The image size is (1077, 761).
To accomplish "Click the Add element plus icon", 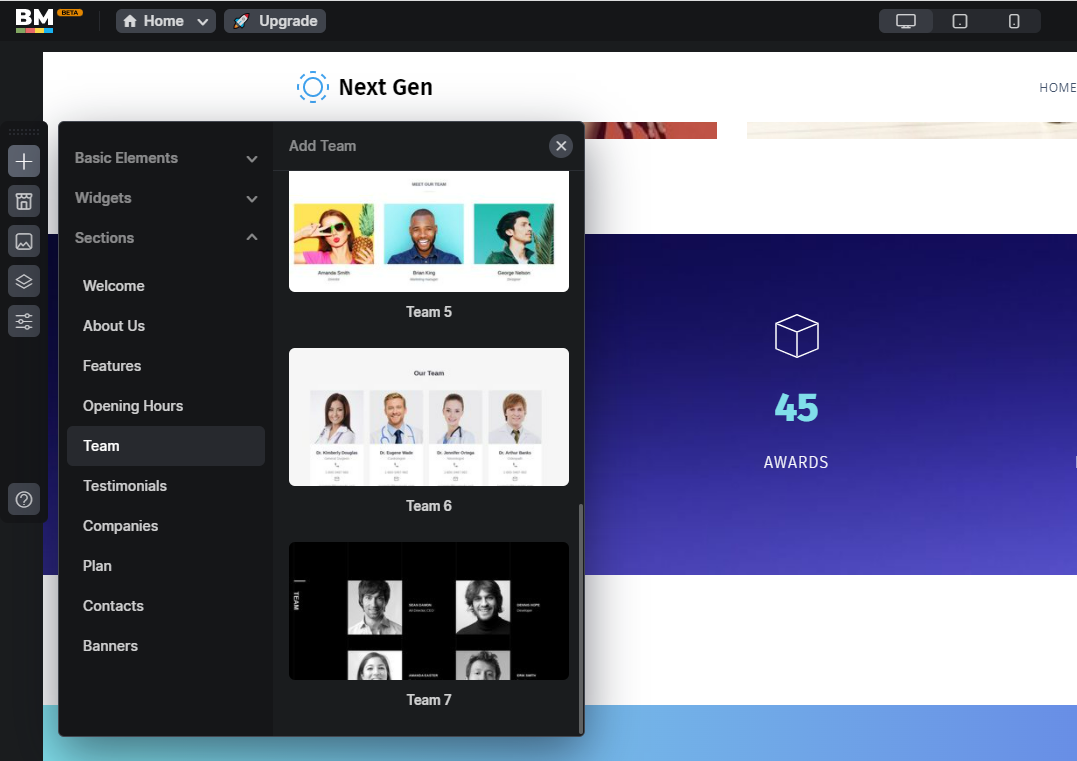I will click(x=24, y=161).
